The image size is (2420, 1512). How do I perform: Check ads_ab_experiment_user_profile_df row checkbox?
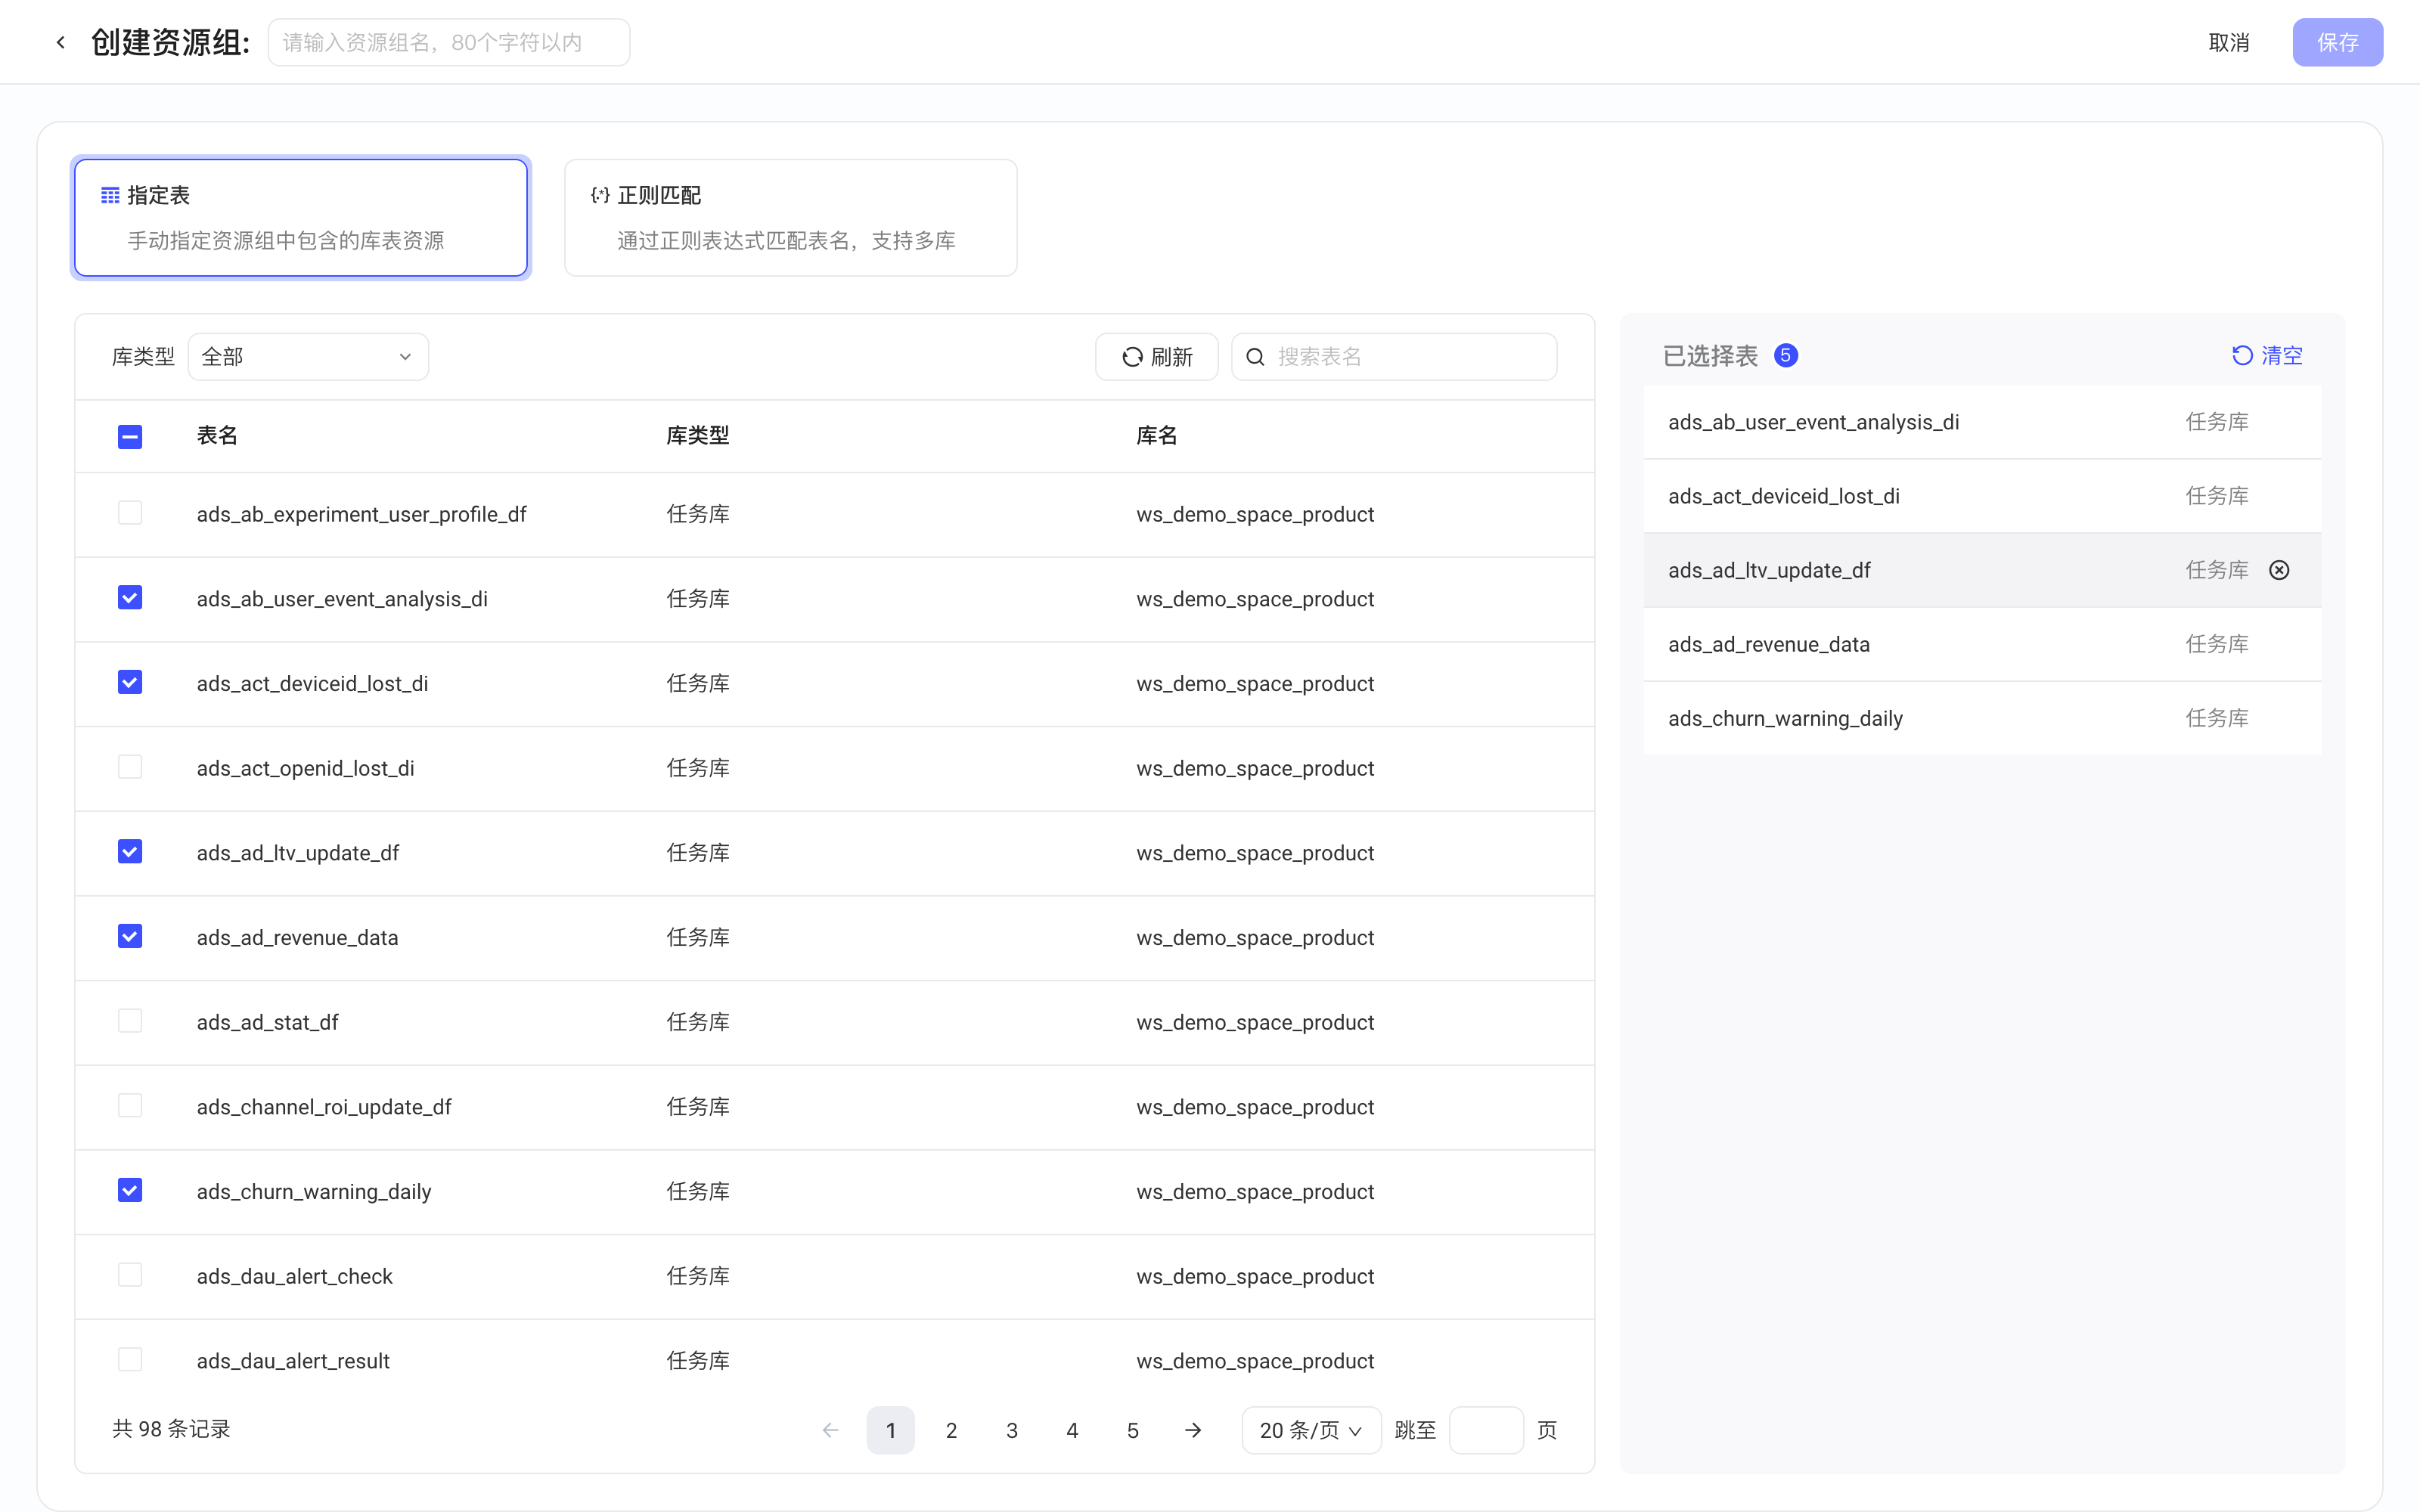click(130, 513)
